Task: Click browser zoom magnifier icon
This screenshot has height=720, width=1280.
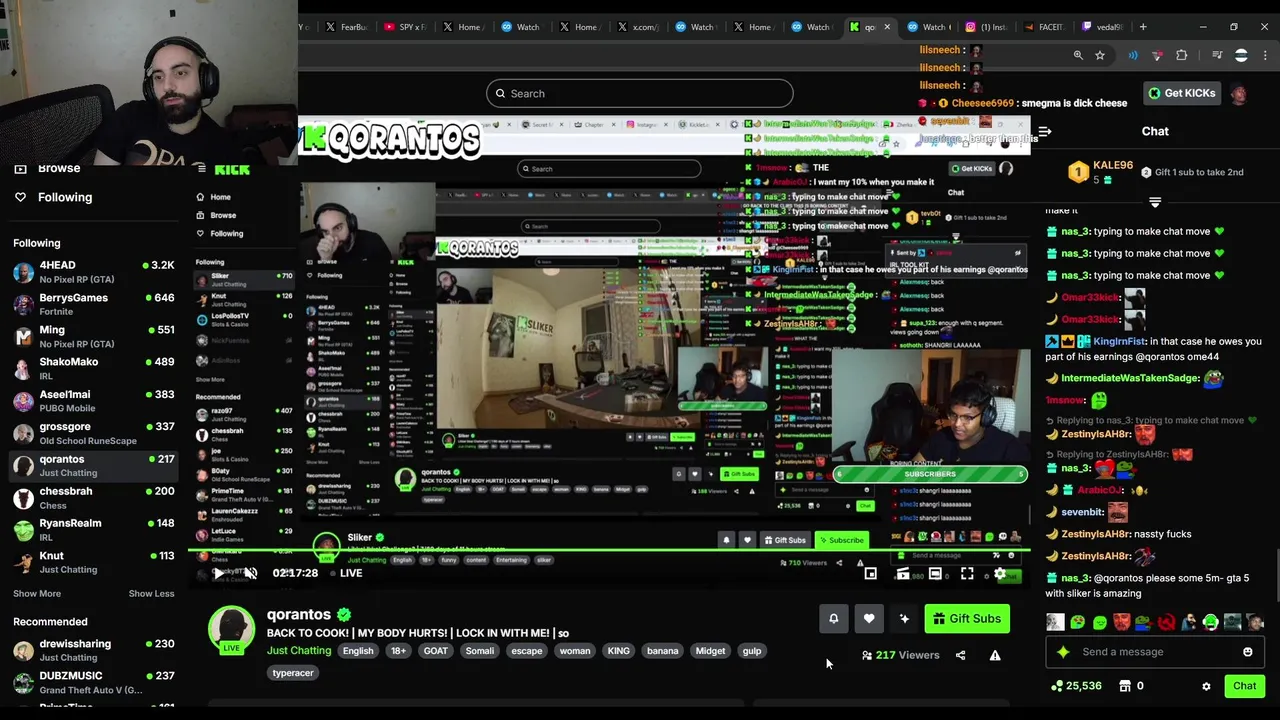Action: coord(1078,55)
